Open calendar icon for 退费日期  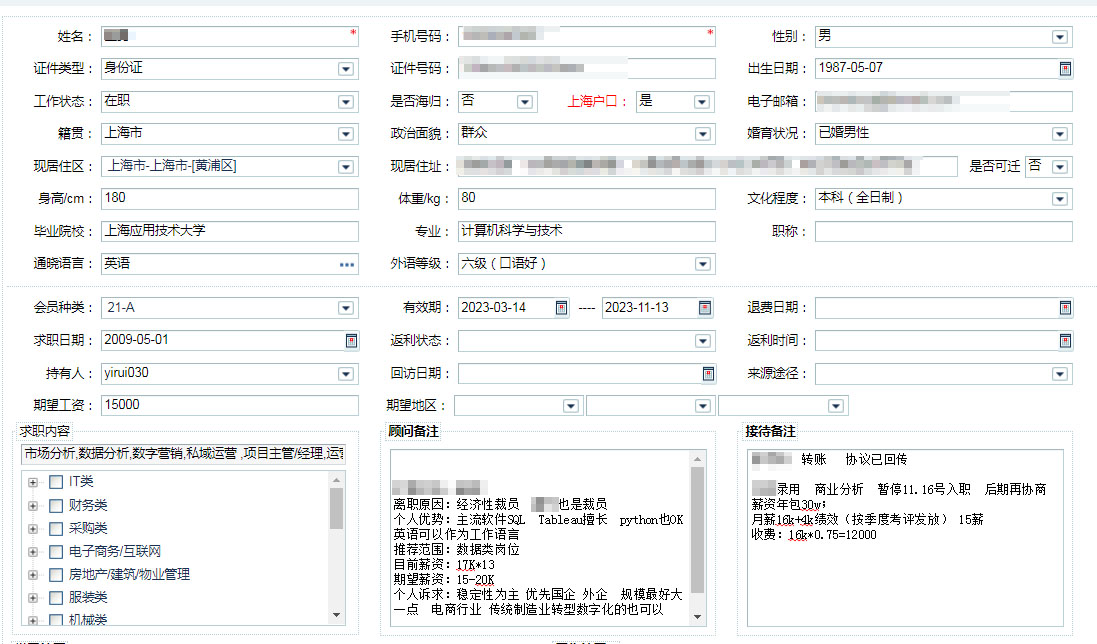1065,308
